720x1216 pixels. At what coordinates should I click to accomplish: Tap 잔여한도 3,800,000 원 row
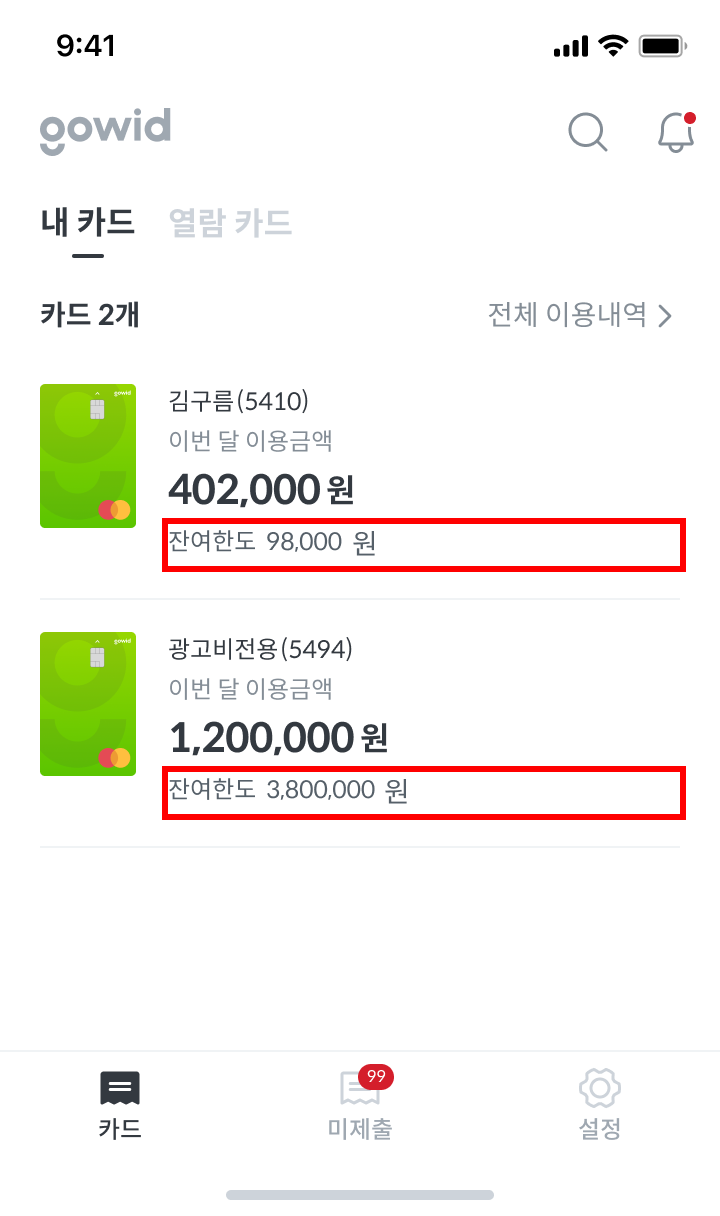[x=424, y=792]
